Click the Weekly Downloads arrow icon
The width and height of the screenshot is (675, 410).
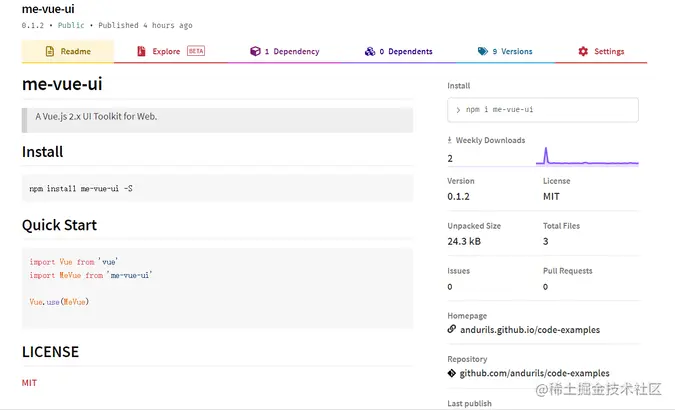450,140
